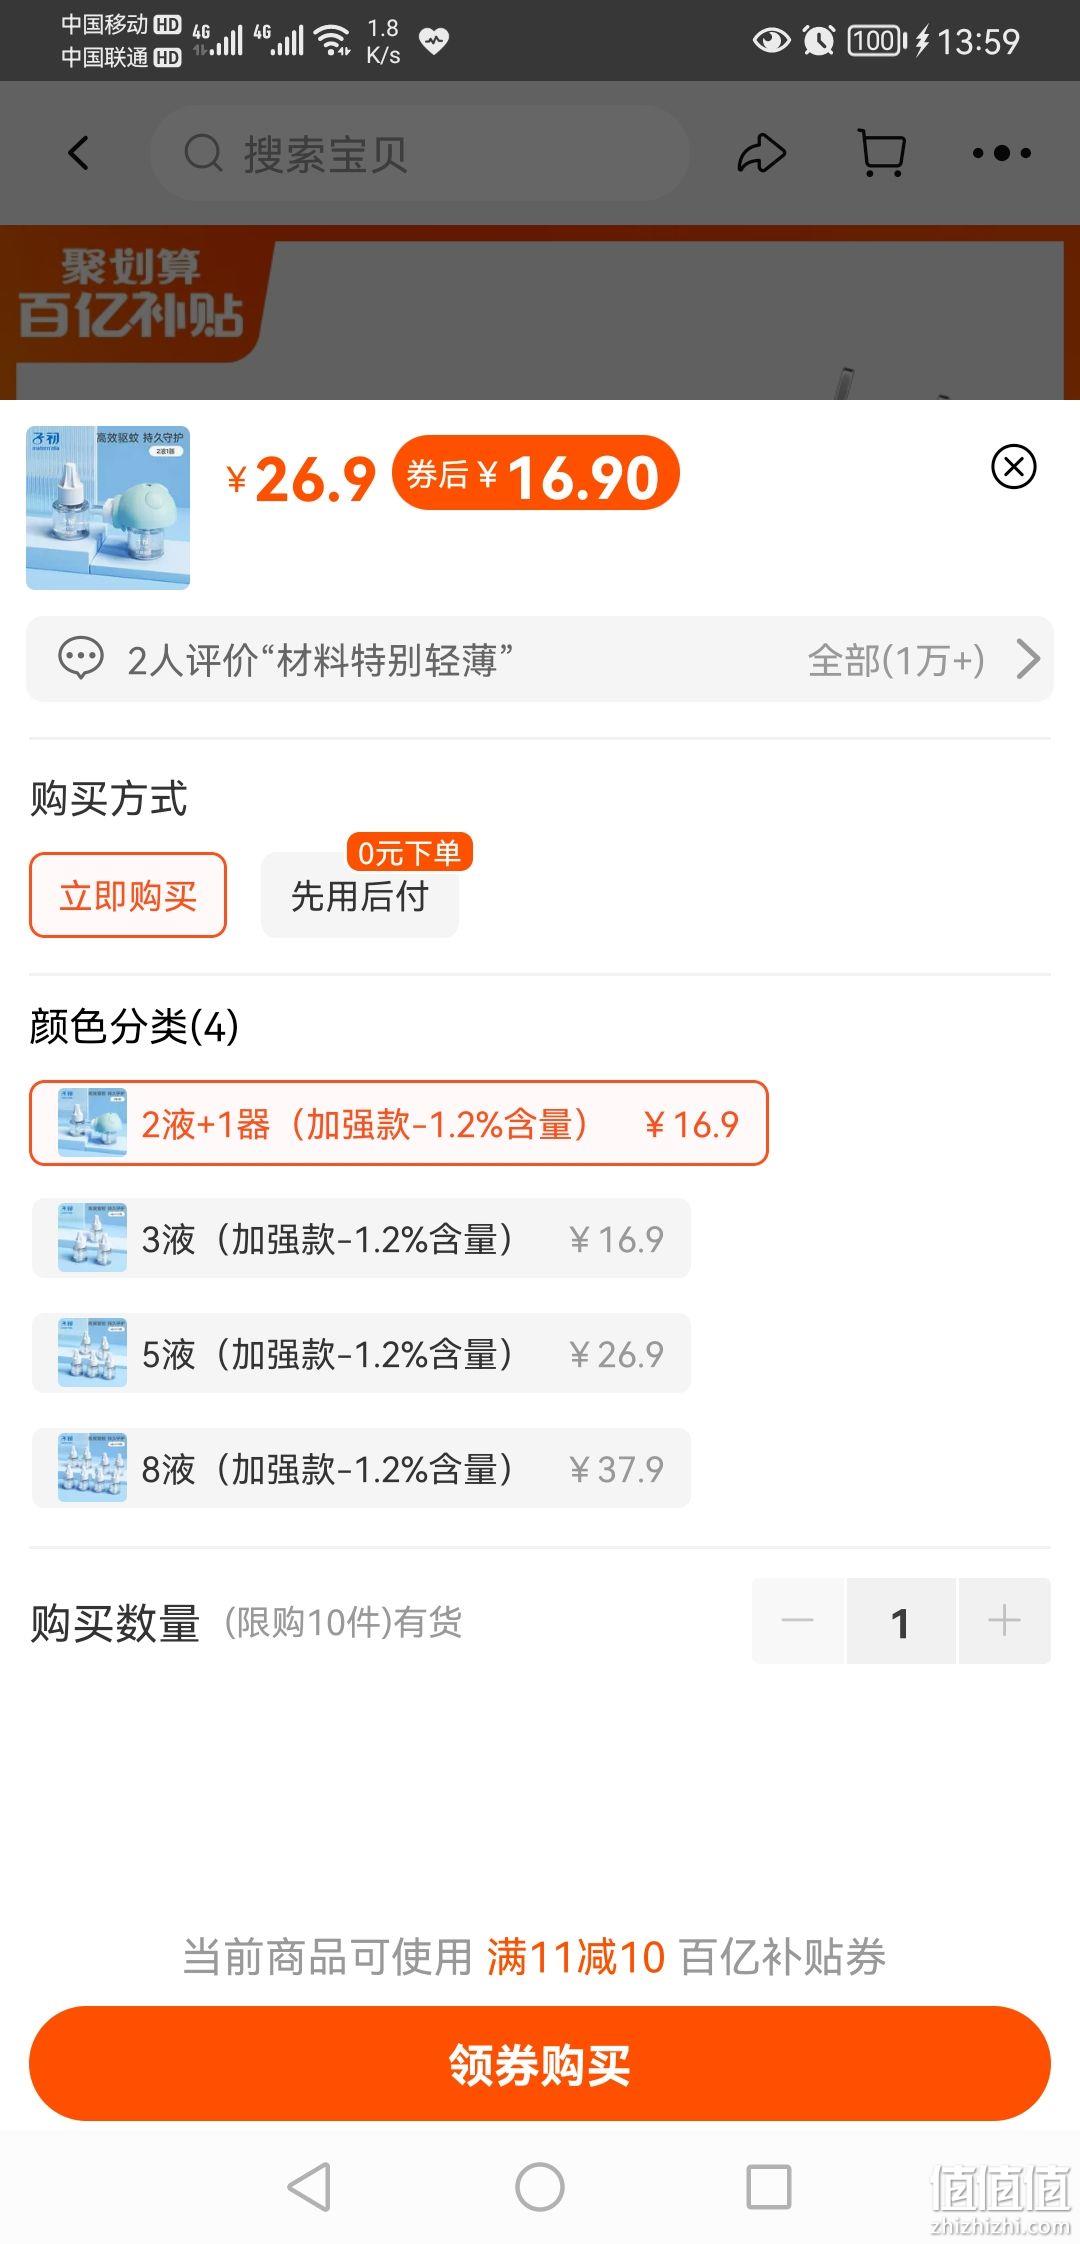Choose 8液 加强款 option
This screenshot has width=1080, height=2244.
(361, 1468)
